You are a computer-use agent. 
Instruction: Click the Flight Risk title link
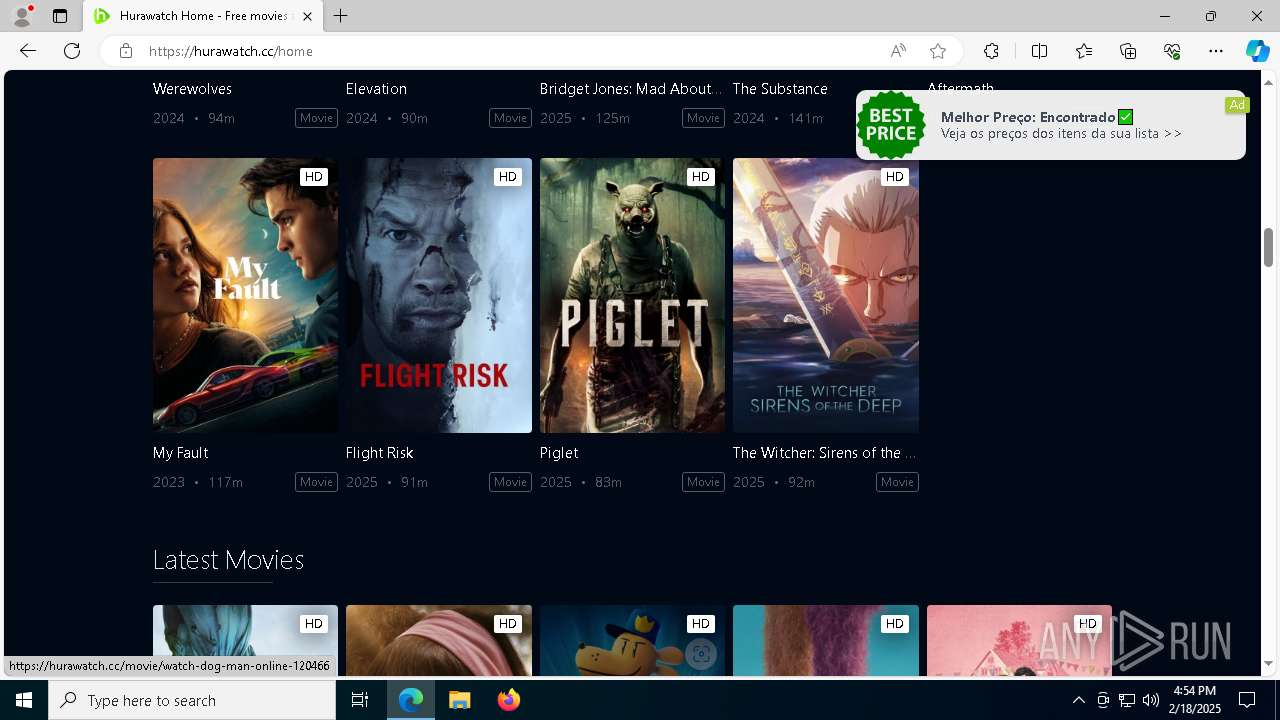379,453
